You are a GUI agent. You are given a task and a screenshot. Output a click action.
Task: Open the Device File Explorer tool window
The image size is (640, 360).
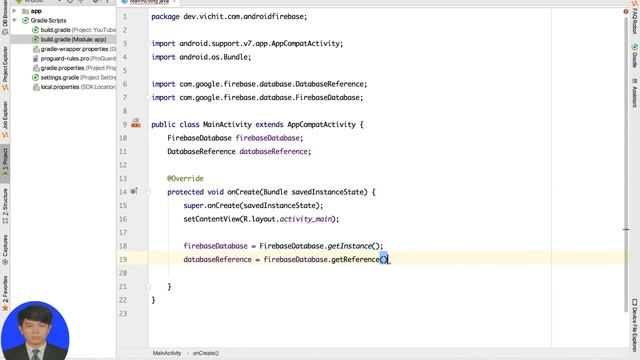[635, 327]
